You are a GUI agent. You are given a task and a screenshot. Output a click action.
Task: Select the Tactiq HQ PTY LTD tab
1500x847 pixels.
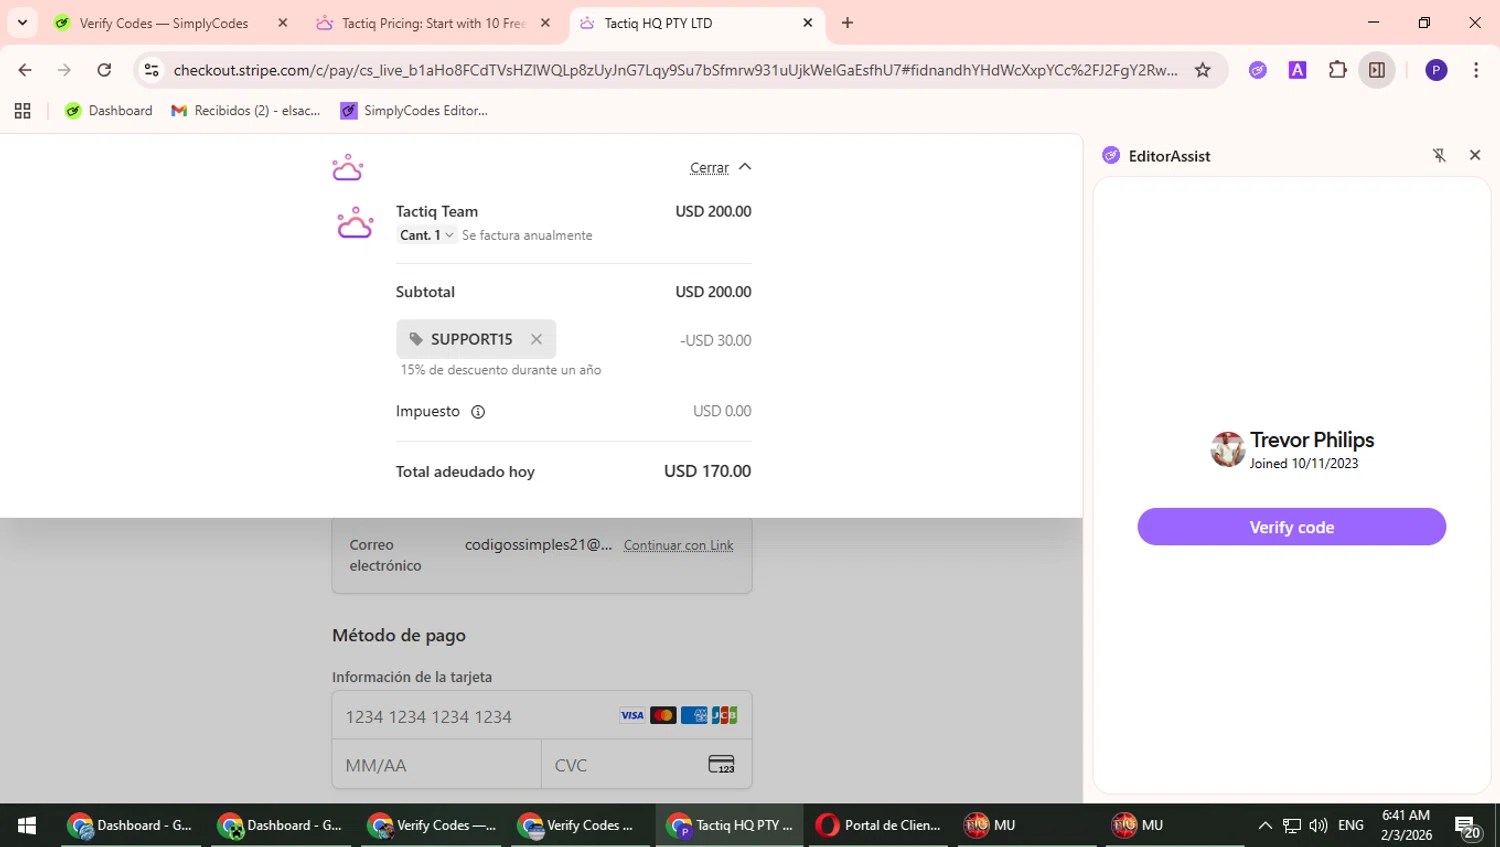(x=696, y=23)
